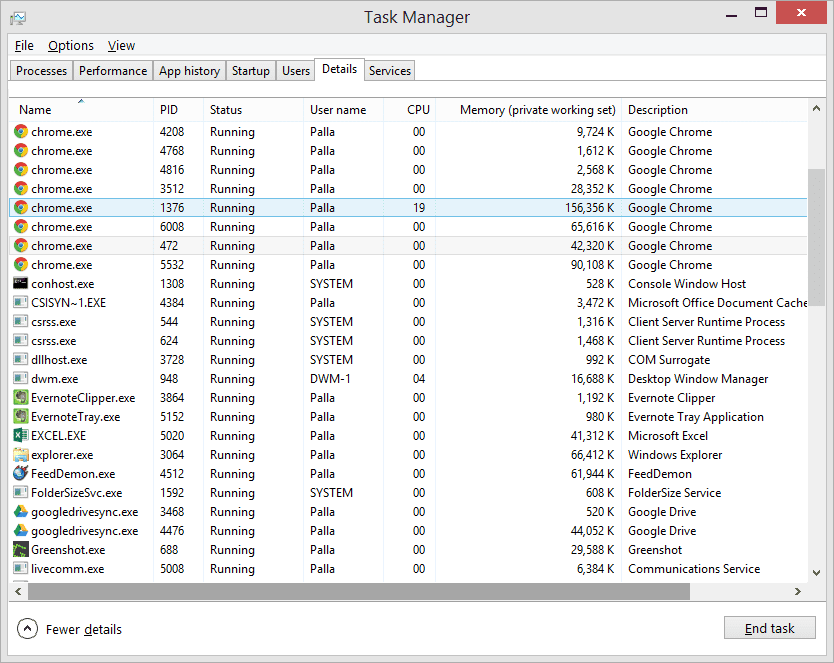
Task: Sort processes by Name column header
Action: point(35,110)
